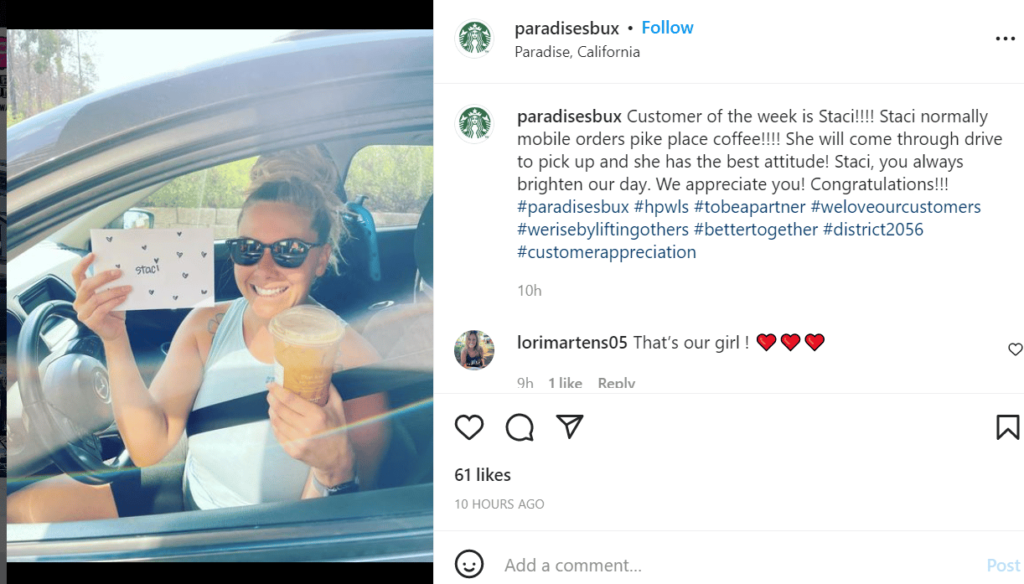This screenshot has height=584, width=1024.
Task: Open the #customerappreciation hashtag
Action: coord(607,252)
